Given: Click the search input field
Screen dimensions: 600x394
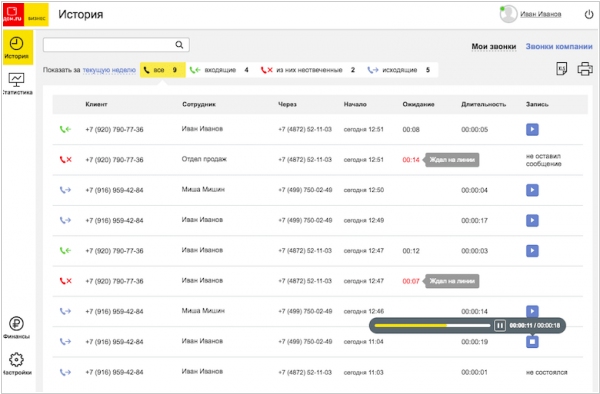Looking at the screenshot, I should pos(116,45).
